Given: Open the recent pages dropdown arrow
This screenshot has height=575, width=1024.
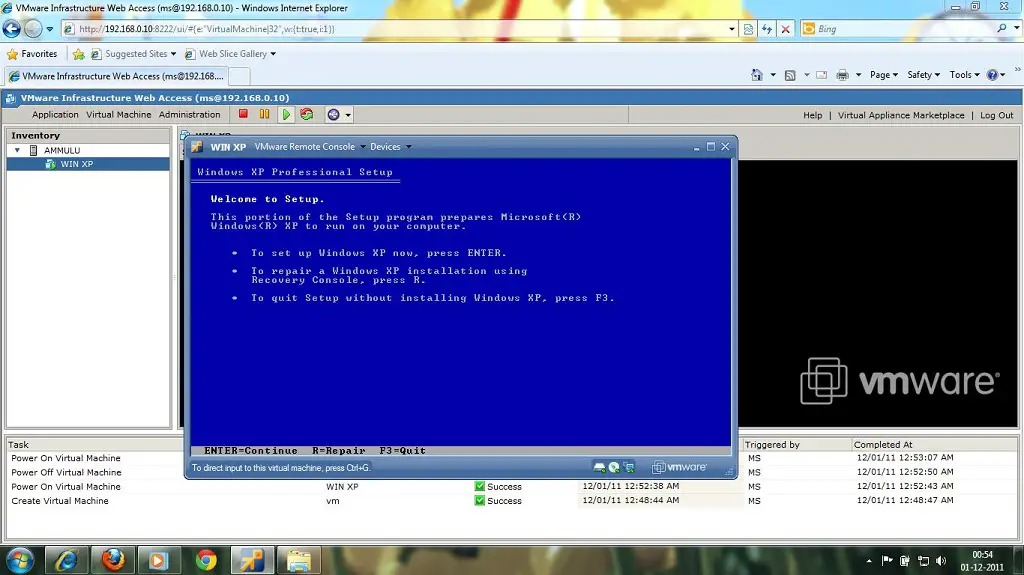Looking at the screenshot, I should click(50, 29).
